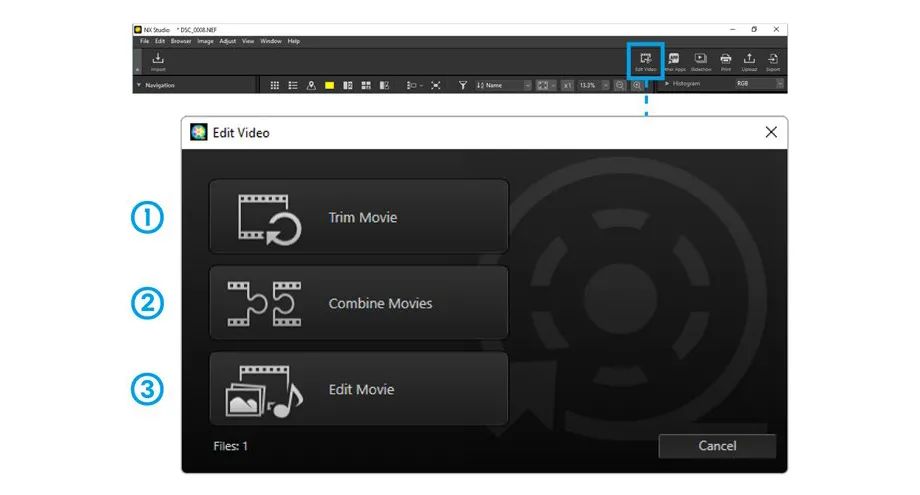
Task: Click the full screen icon
Action: coord(435,86)
